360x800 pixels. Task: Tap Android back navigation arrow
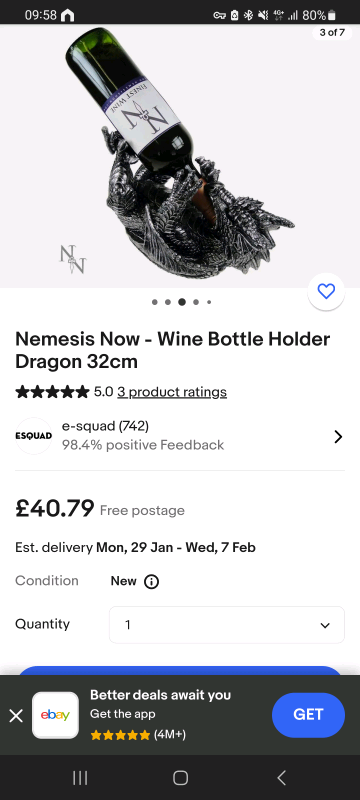point(281,778)
